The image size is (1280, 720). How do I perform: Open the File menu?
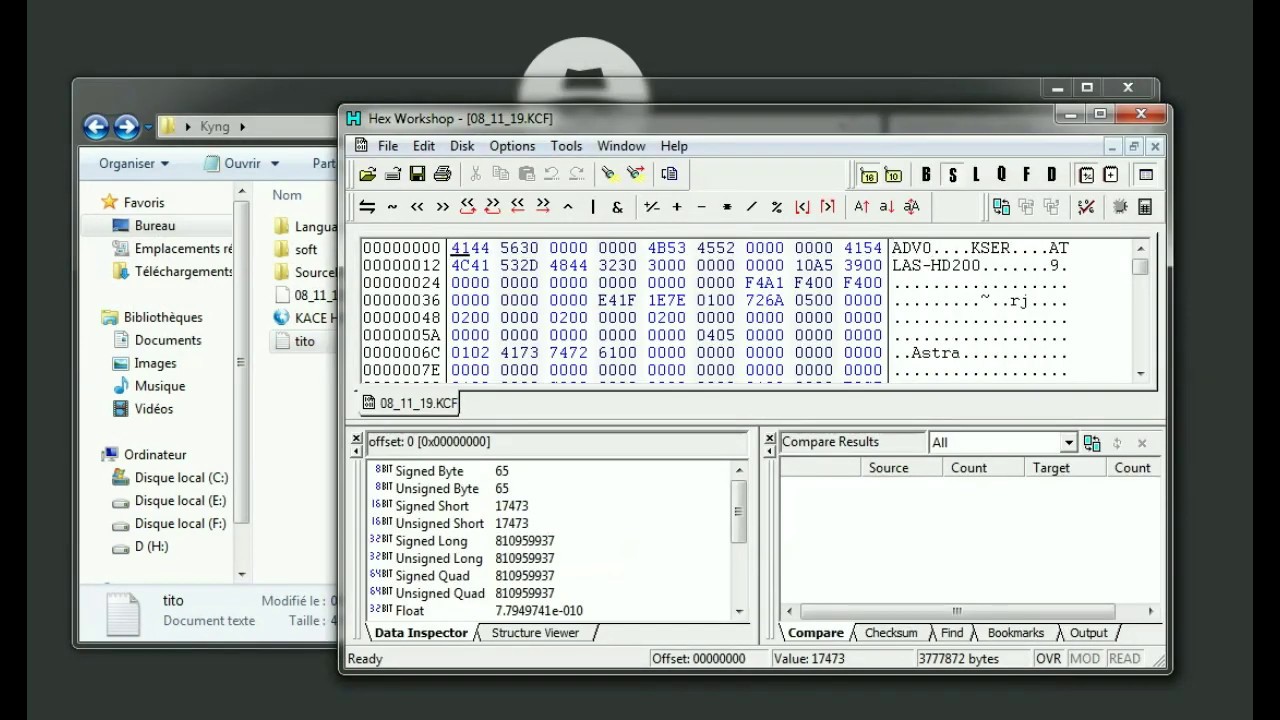(x=388, y=146)
